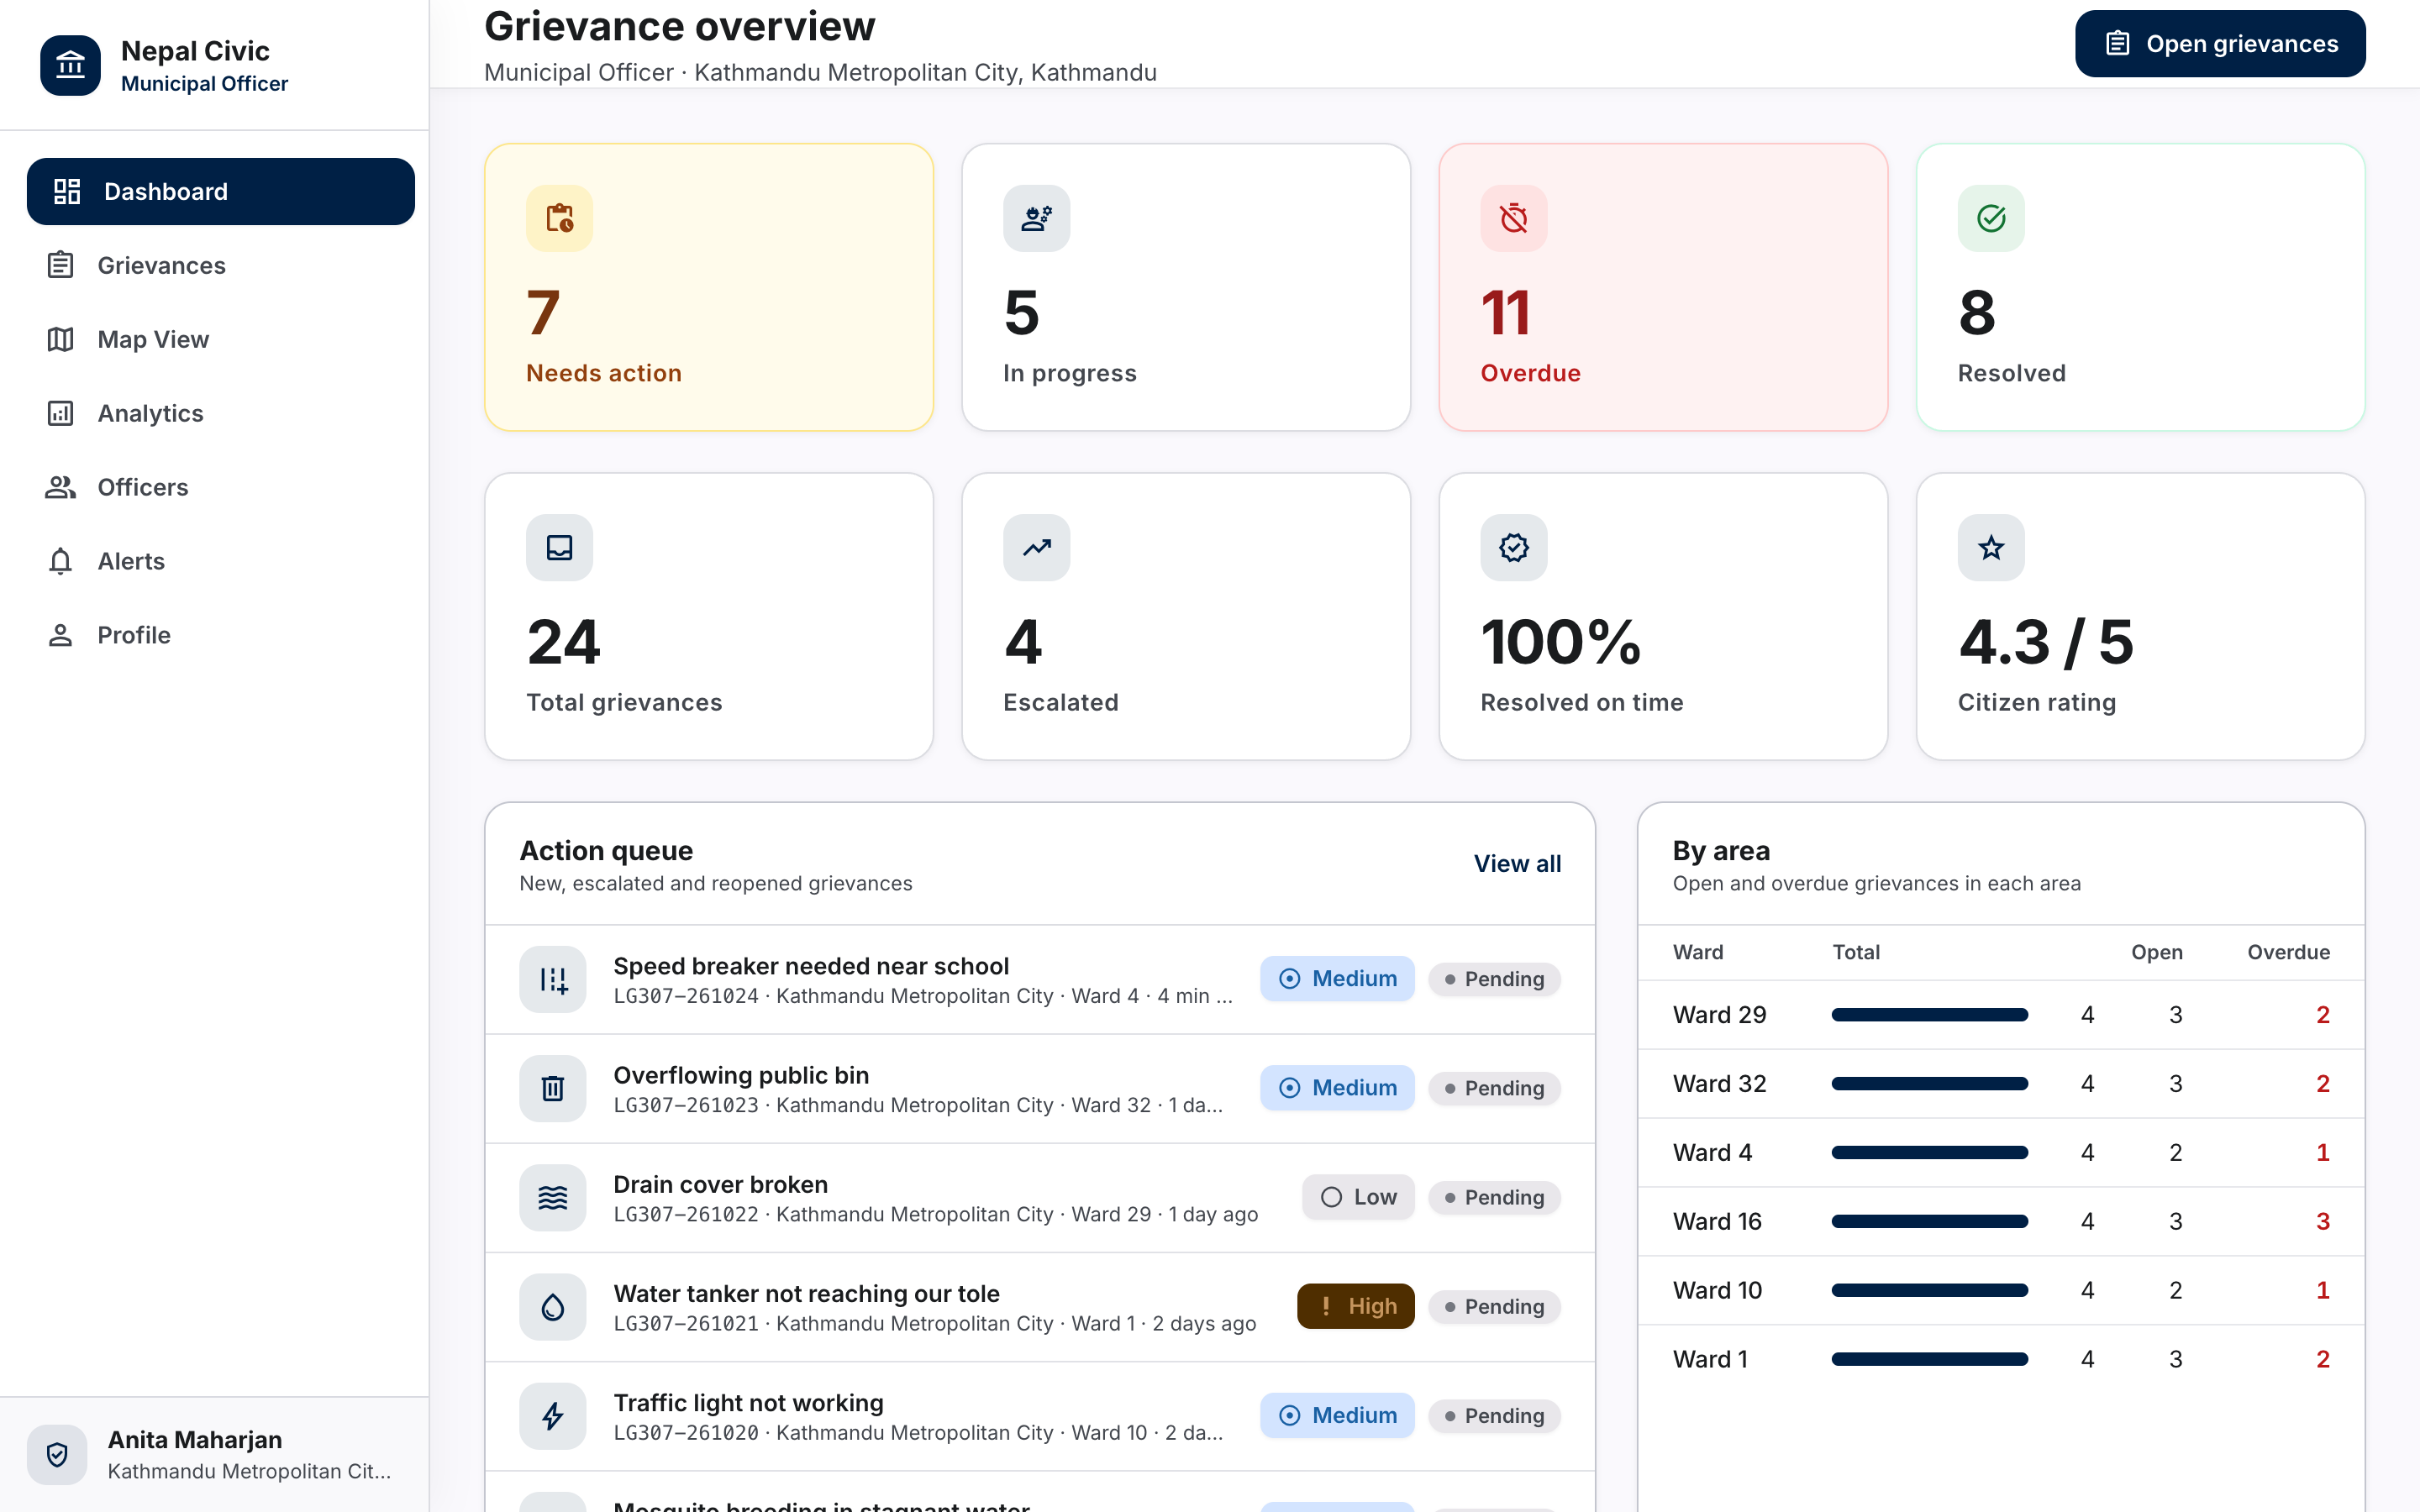2420x1512 pixels.
Task: Select the Ward 32 row label
Action: [x=1719, y=1084]
